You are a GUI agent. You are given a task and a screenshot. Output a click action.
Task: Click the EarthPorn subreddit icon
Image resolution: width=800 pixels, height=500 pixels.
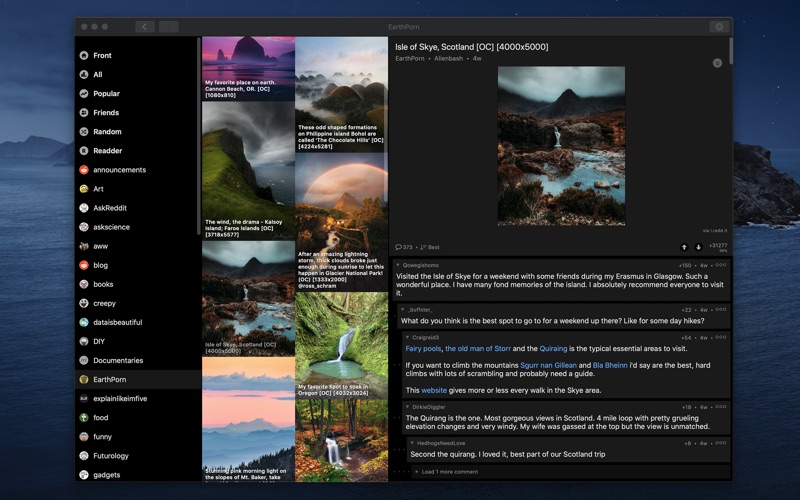coord(84,380)
